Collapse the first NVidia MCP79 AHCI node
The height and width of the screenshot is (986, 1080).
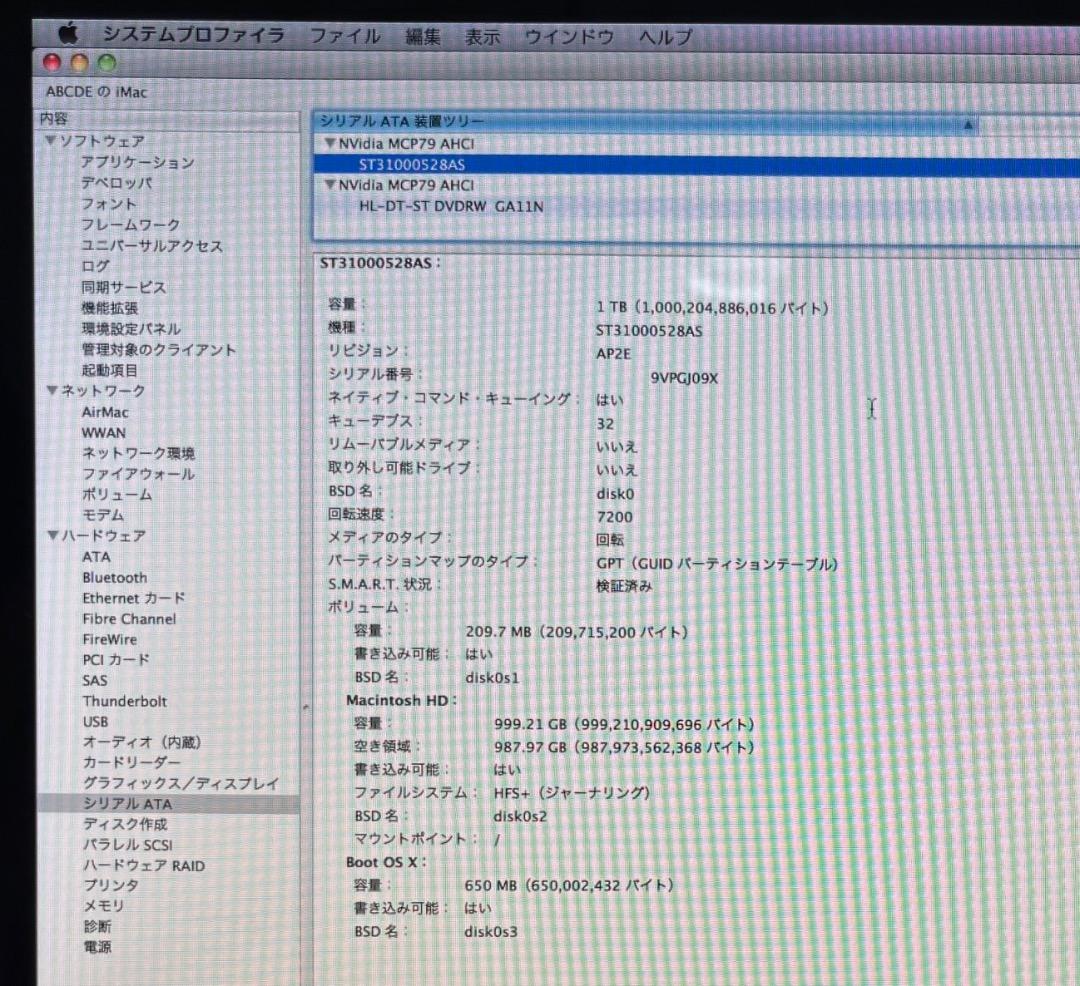point(330,144)
